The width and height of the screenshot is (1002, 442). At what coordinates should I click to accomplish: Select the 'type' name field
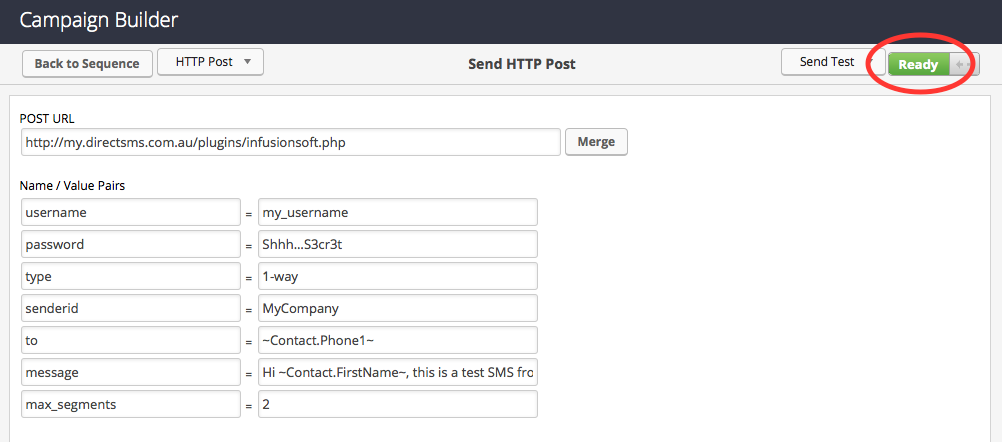coord(131,277)
